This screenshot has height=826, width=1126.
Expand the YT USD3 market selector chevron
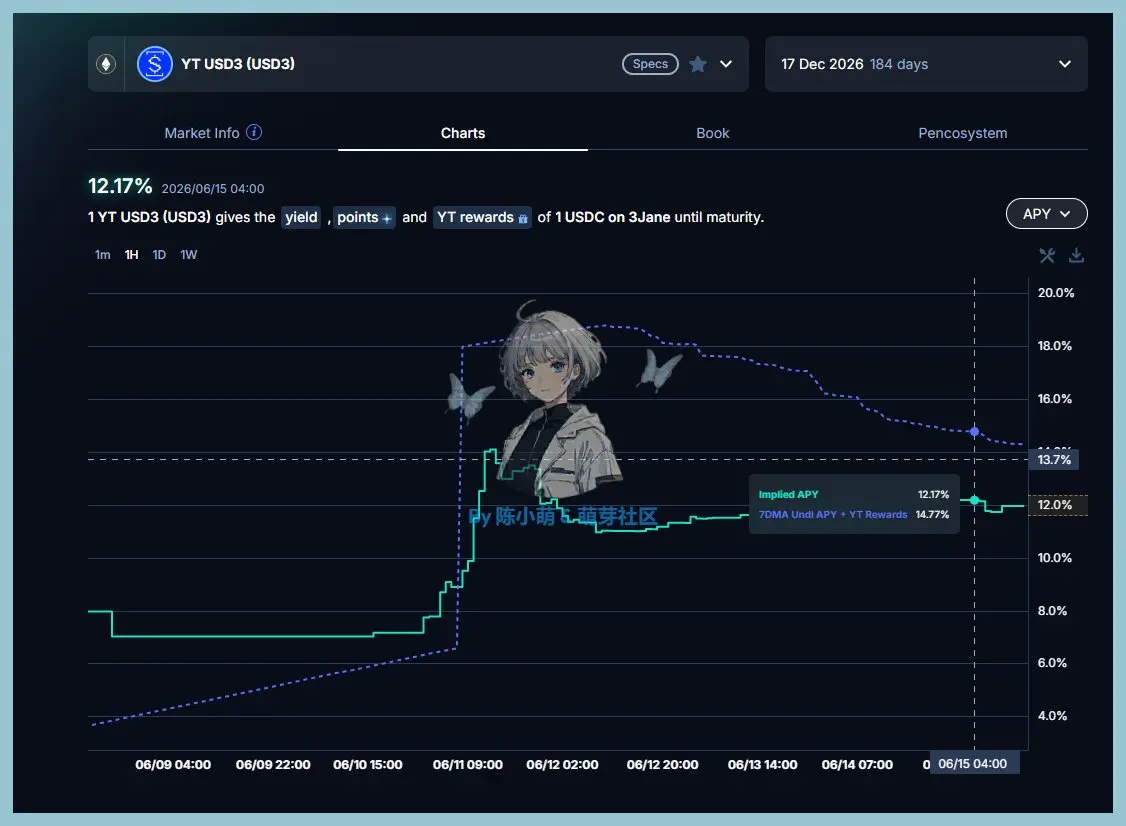coord(726,64)
